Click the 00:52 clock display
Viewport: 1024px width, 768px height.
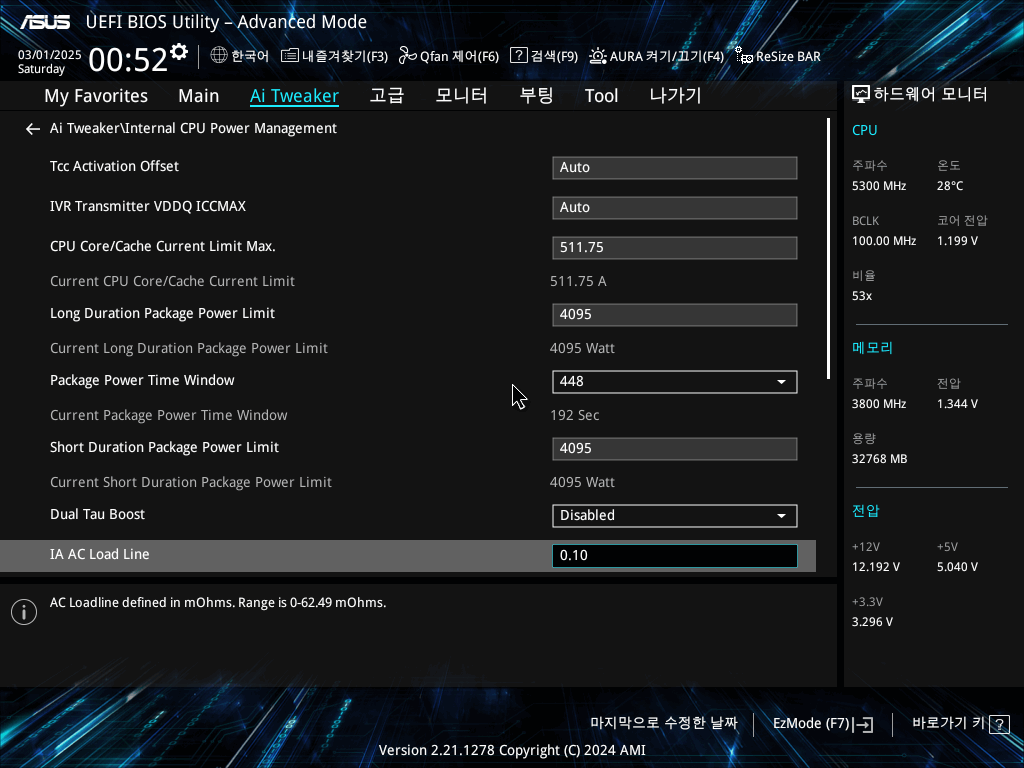point(128,59)
